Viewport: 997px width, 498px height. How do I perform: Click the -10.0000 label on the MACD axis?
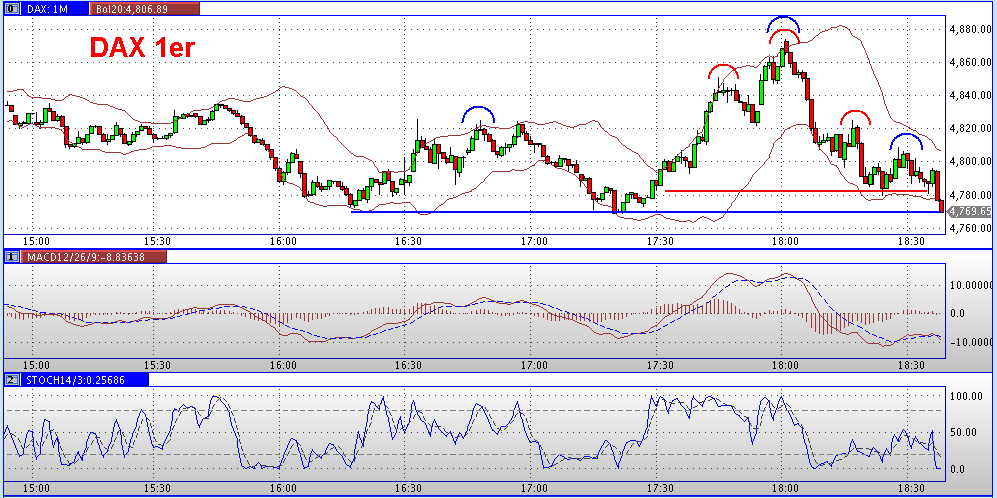coord(972,342)
